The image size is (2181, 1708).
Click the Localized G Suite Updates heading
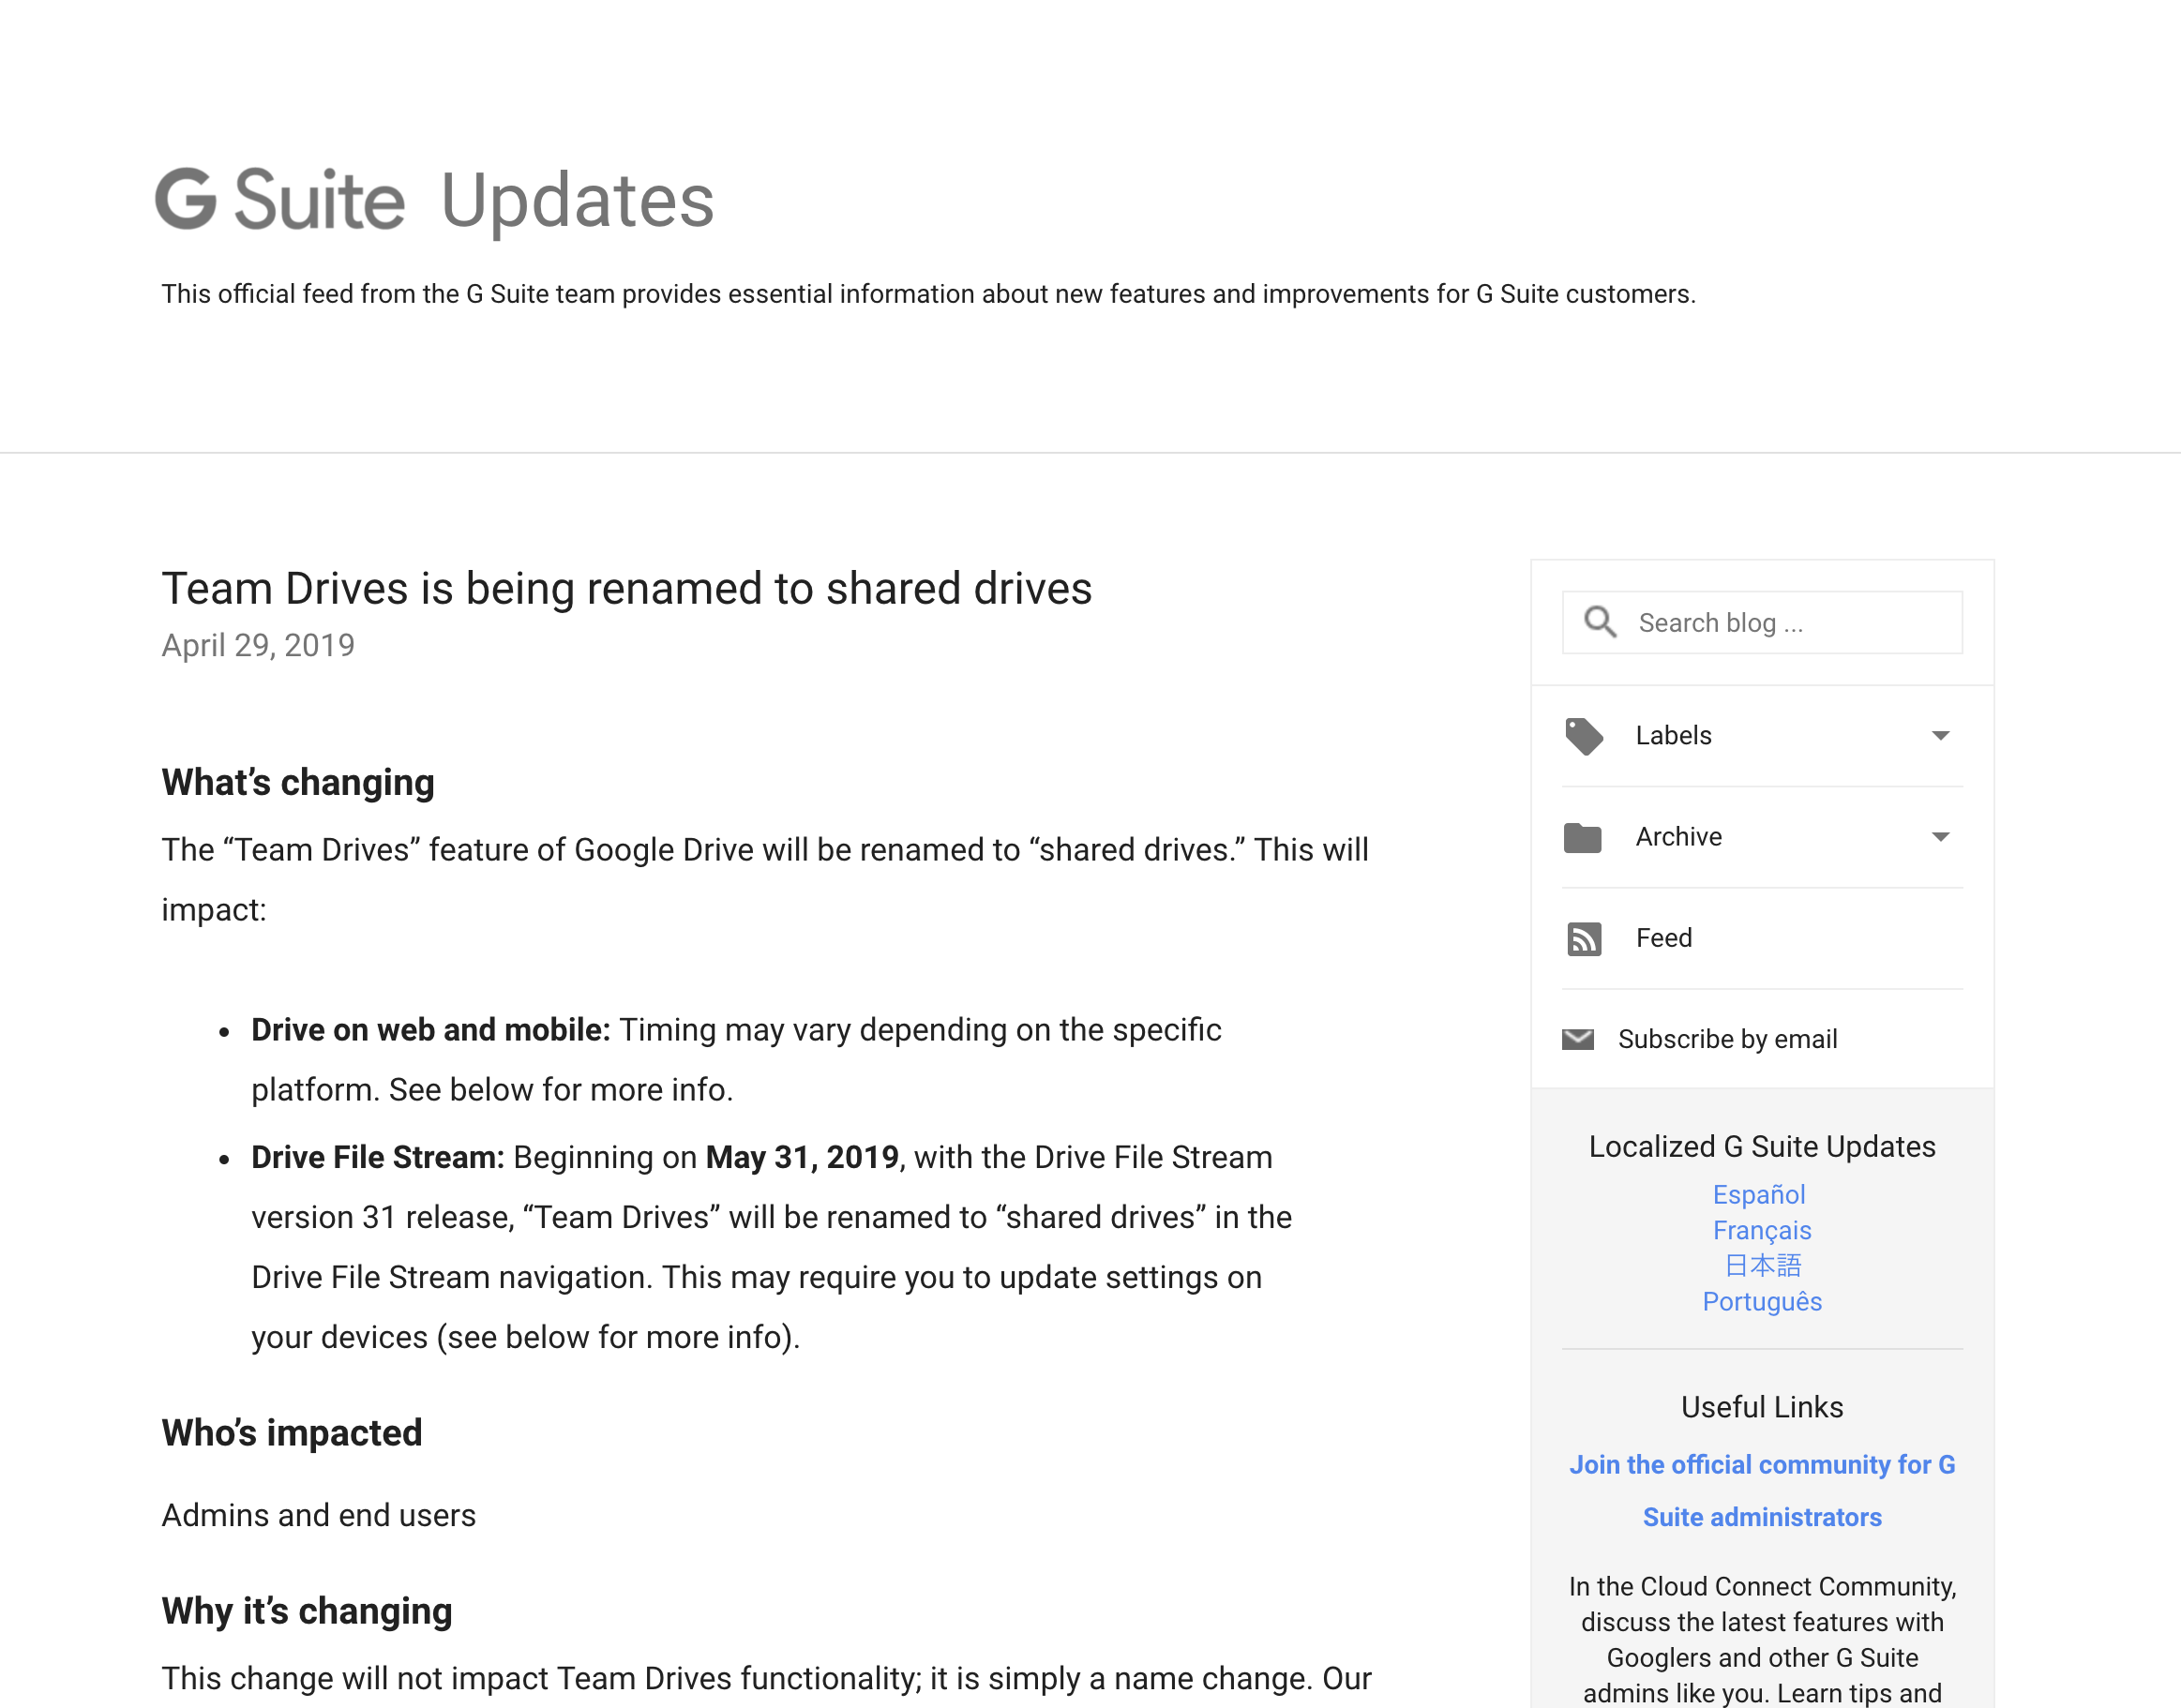[x=1762, y=1146]
